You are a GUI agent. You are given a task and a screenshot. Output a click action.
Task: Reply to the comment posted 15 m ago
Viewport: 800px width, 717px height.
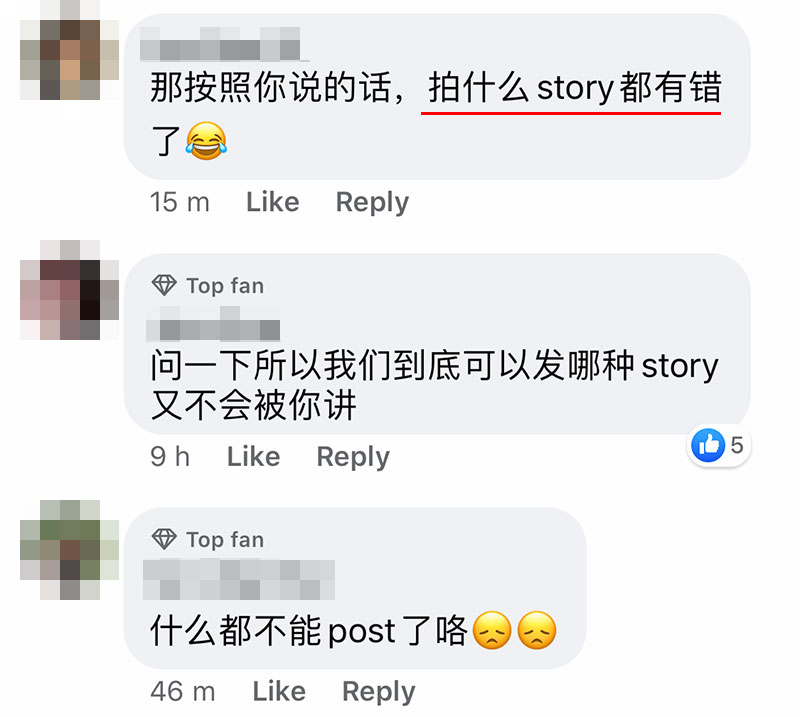[x=372, y=203]
